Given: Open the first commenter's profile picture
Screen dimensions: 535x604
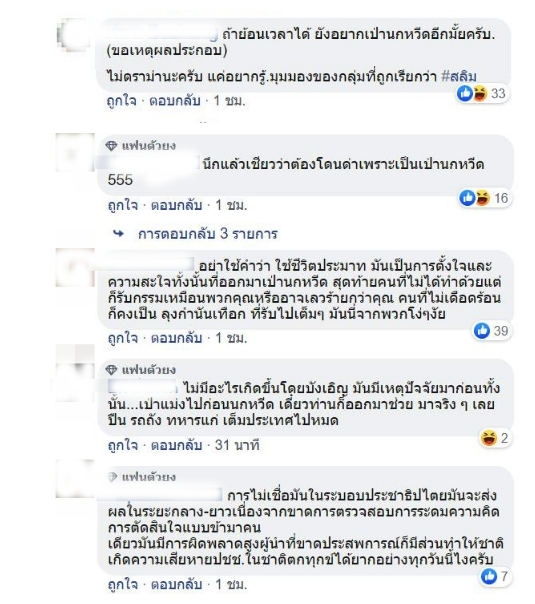Looking at the screenshot, I should pyautogui.click(x=75, y=35).
